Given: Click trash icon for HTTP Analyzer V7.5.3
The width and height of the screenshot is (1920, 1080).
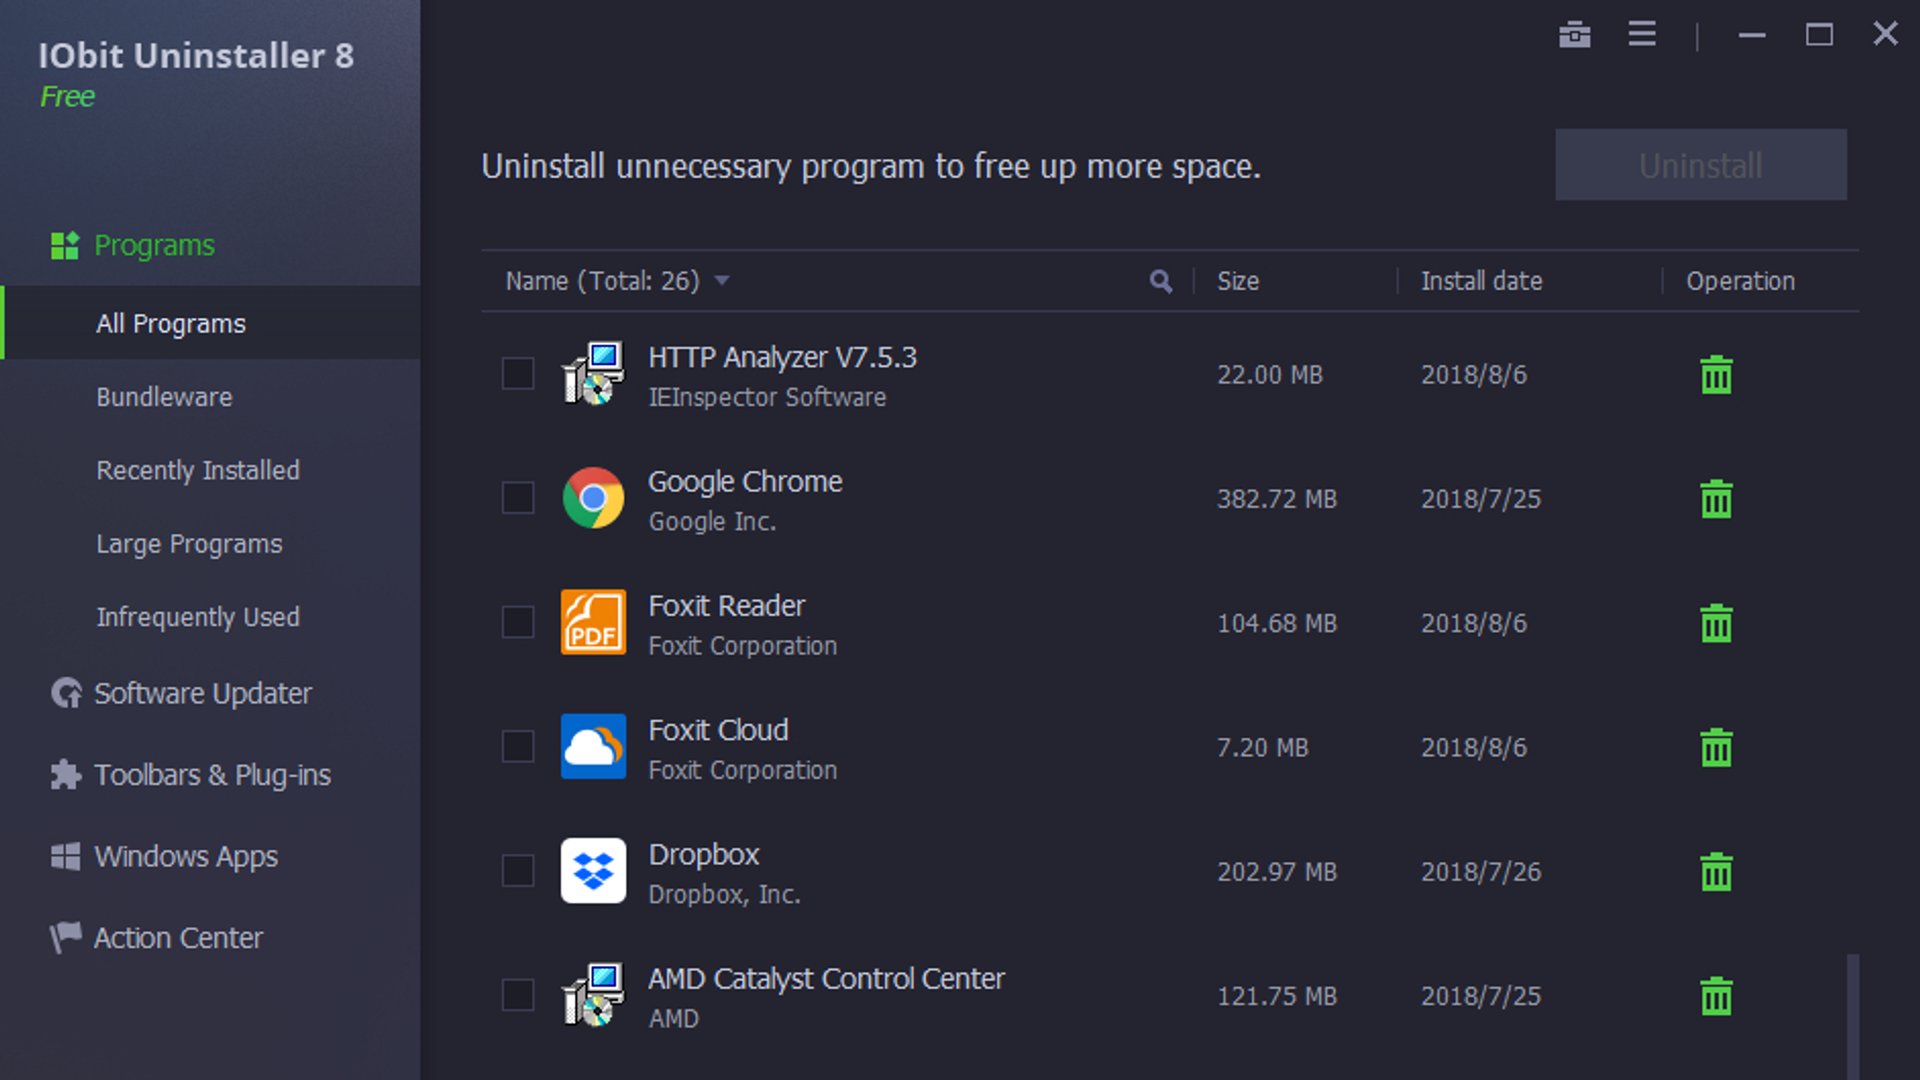Looking at the screenshot, I should pyautogui.click(x=1716, y=375).
